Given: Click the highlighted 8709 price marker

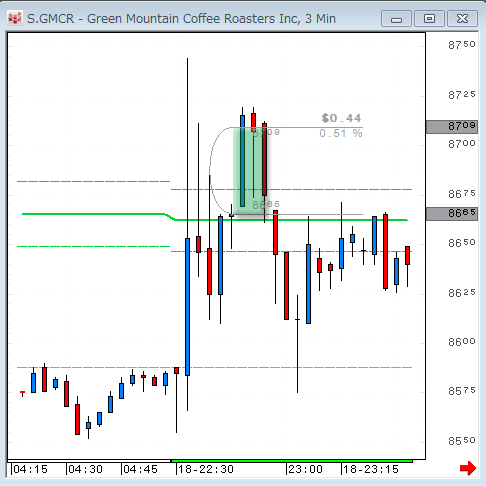Looking at the screenshot, I should (x=452, y=127).
